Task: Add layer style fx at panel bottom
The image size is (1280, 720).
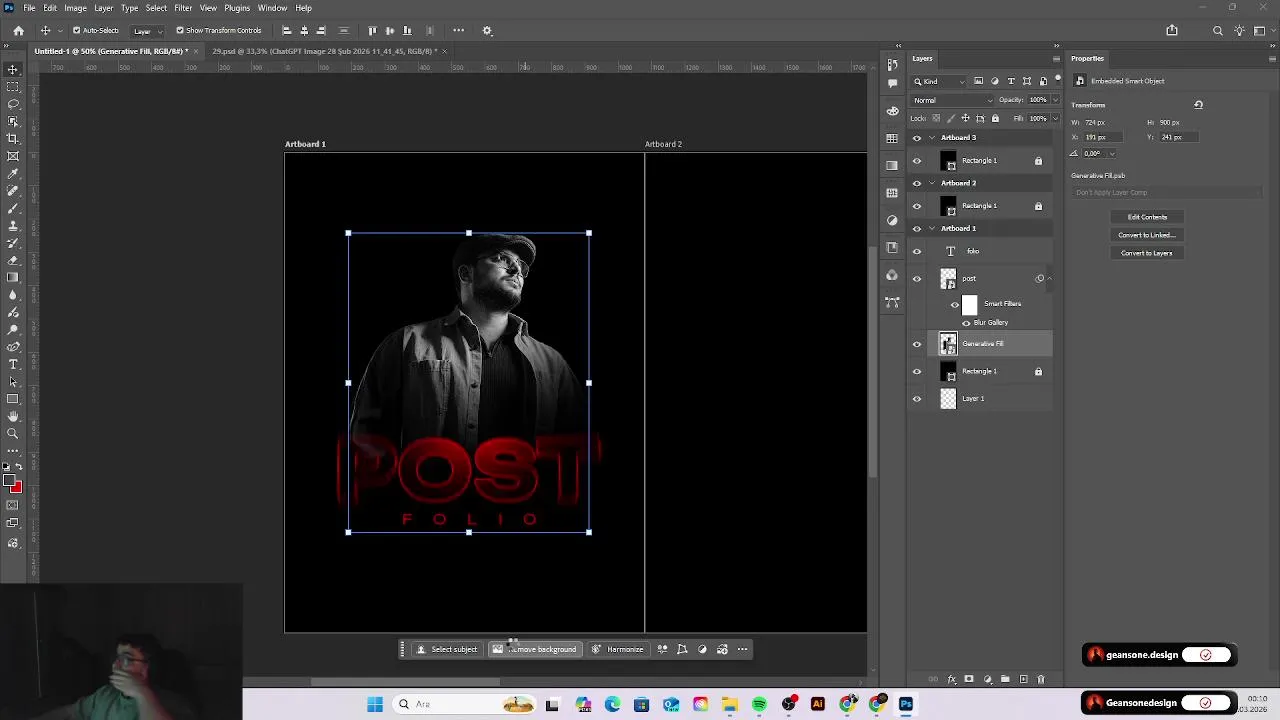Action: click(x=952, y=680)
